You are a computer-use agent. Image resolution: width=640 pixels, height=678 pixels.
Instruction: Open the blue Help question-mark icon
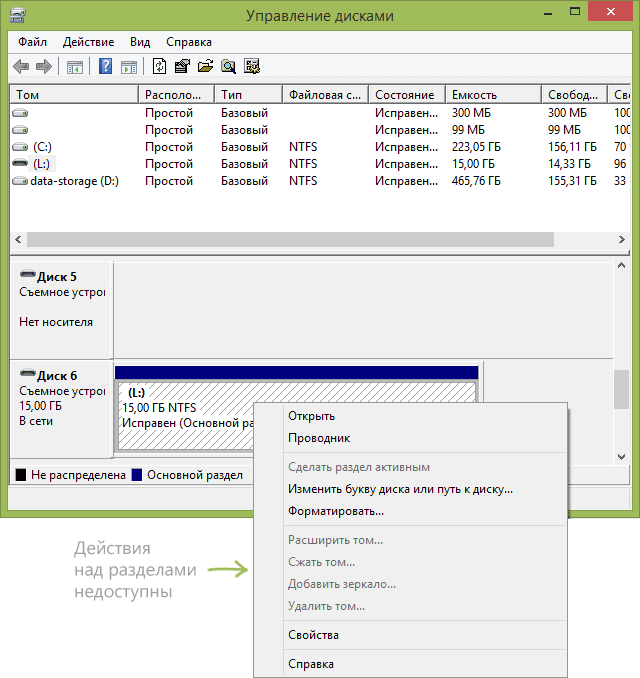106,66
